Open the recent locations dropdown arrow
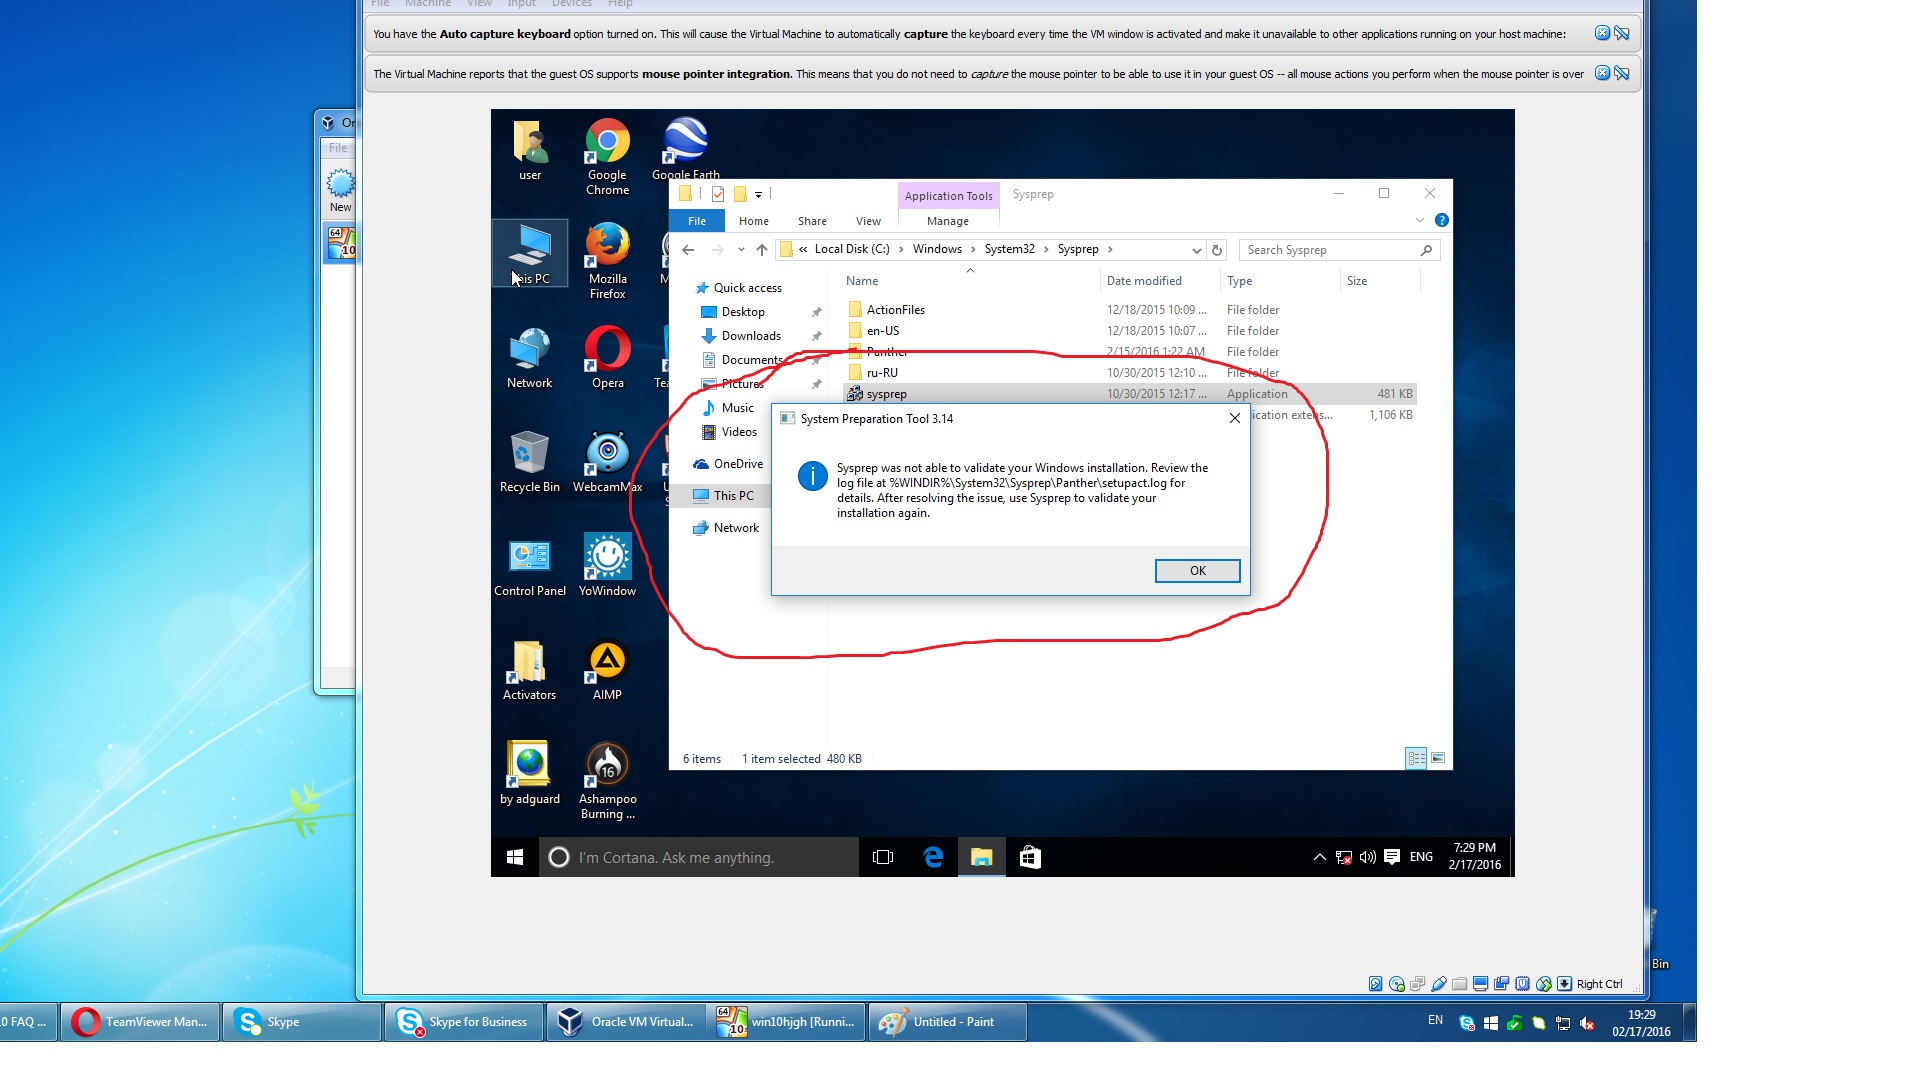Screen dimensions: 1920x1080 click(x=741, y=250)
